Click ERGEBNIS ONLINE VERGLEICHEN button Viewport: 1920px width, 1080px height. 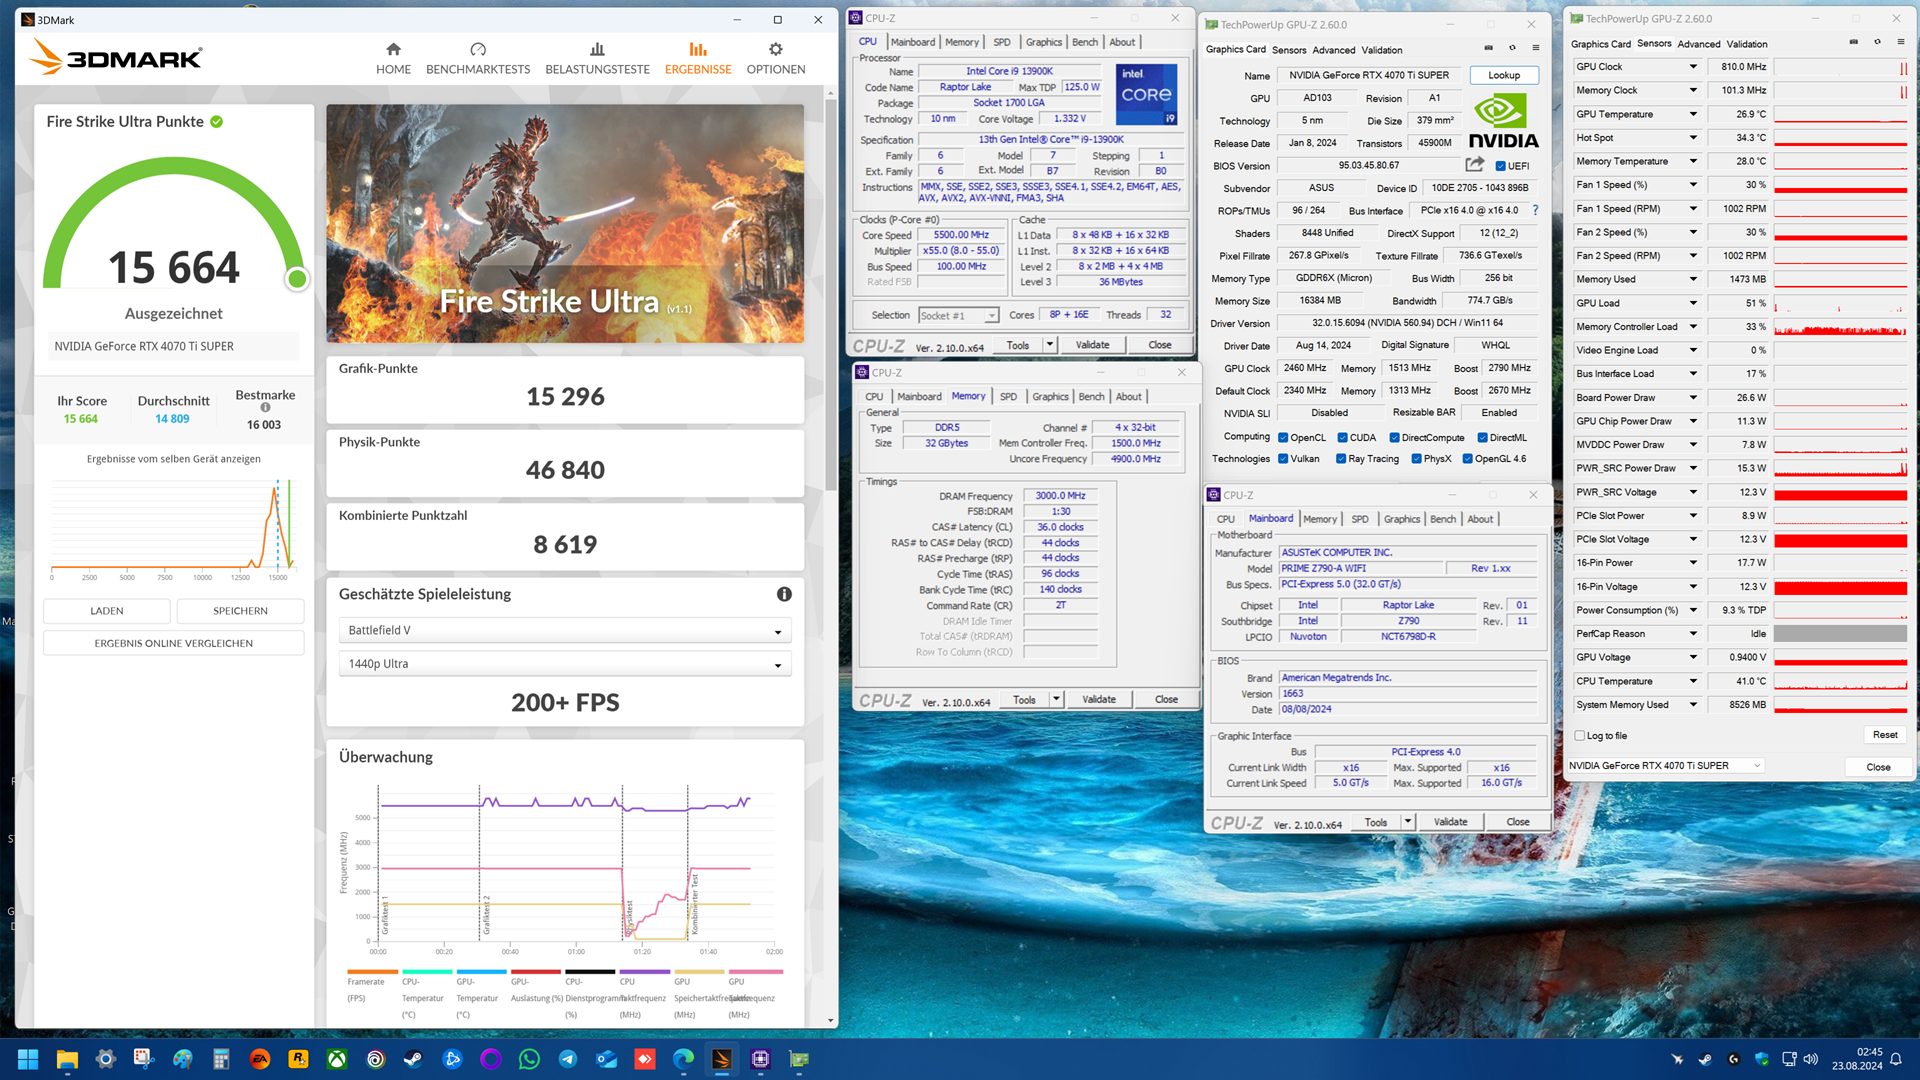coord(173,643)
